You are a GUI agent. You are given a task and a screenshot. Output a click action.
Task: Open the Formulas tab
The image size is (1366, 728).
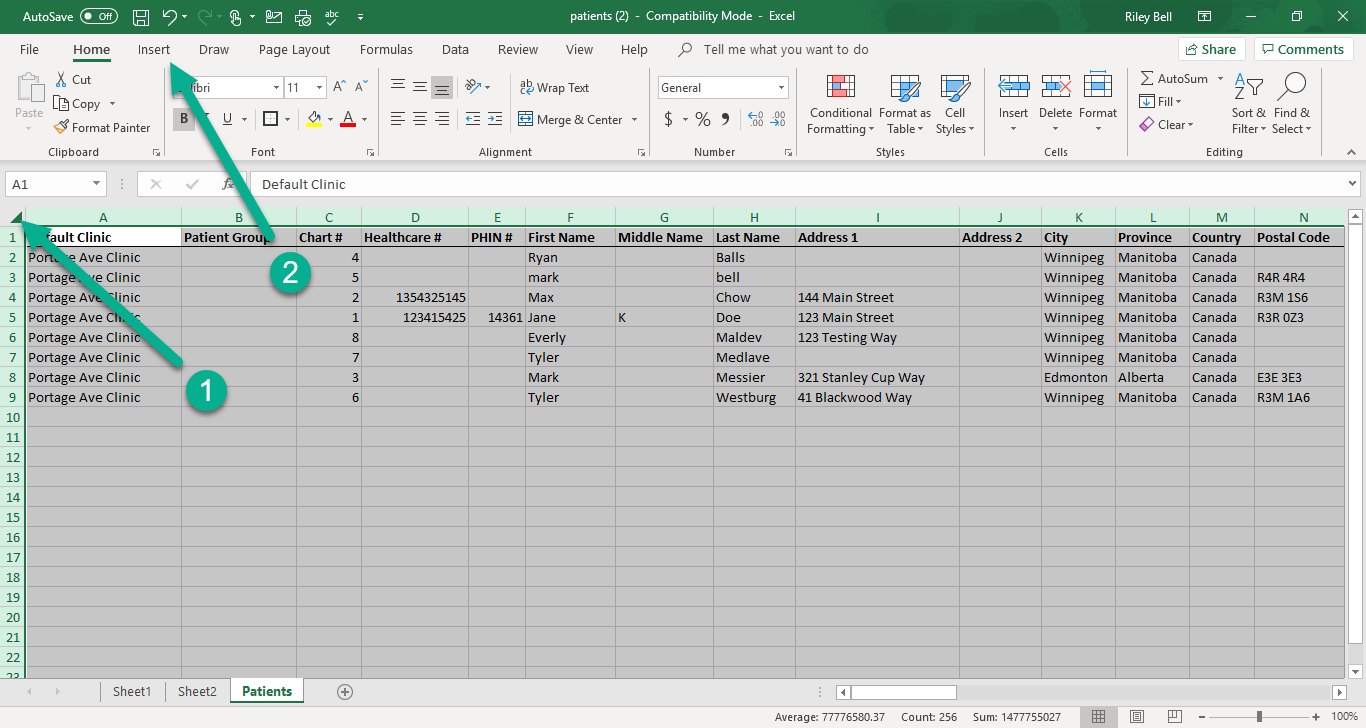point(386,49)
